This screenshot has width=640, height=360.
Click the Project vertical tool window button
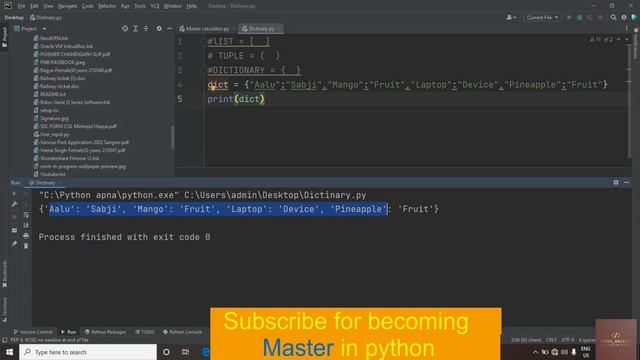coord(4,37)
